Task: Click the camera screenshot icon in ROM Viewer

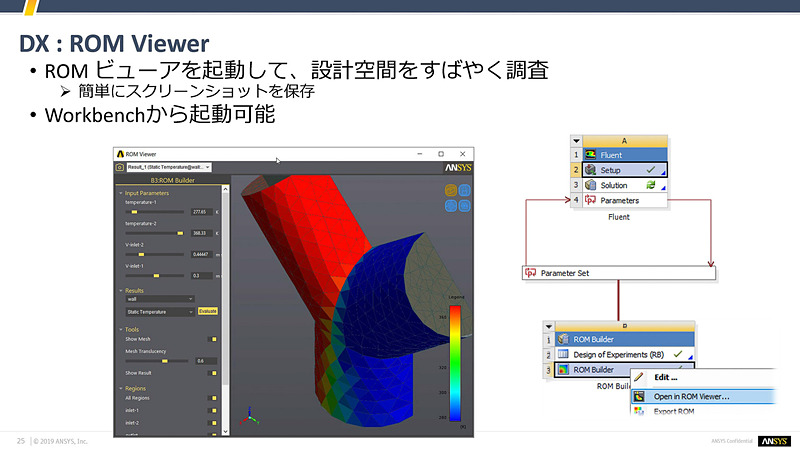Action: tap(119, 167)
